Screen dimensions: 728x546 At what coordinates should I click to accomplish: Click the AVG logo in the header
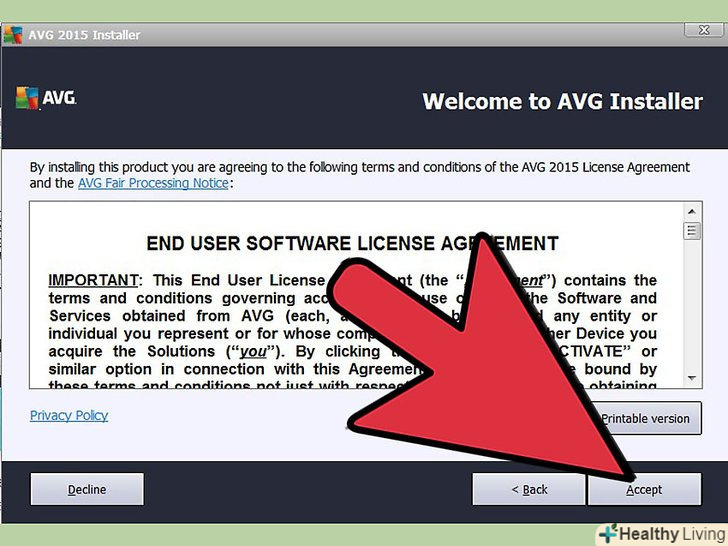tap(46, 98)
